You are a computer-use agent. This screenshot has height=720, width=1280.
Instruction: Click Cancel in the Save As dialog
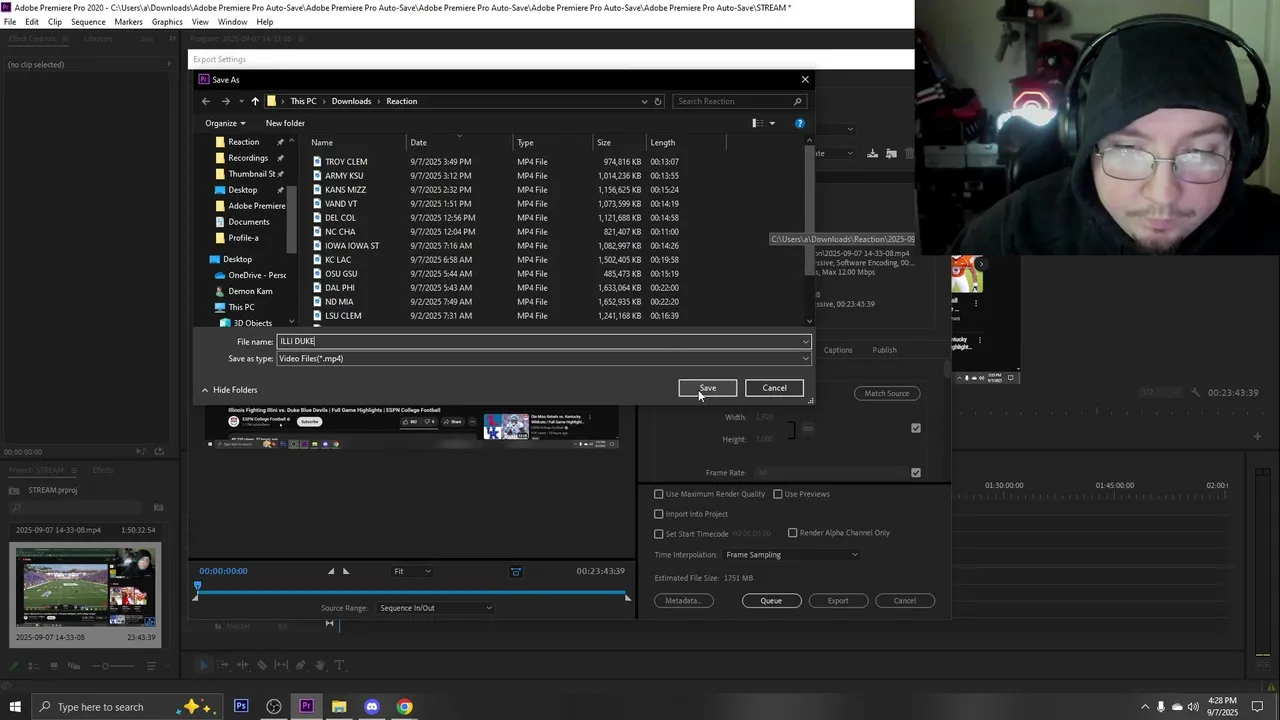[x=774, y=388]
